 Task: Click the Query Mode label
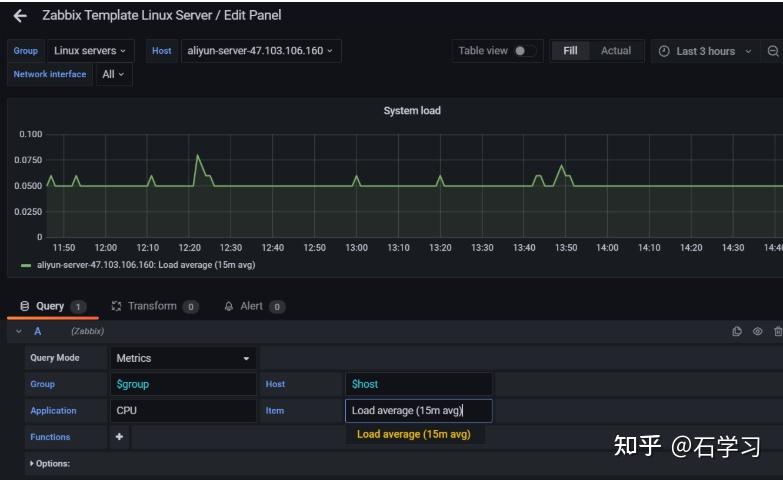(x=54, y=358)
